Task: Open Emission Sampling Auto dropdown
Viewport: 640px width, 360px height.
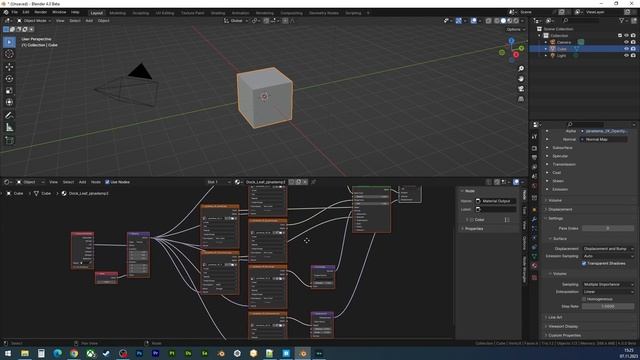Action: (x=608, y=256)
